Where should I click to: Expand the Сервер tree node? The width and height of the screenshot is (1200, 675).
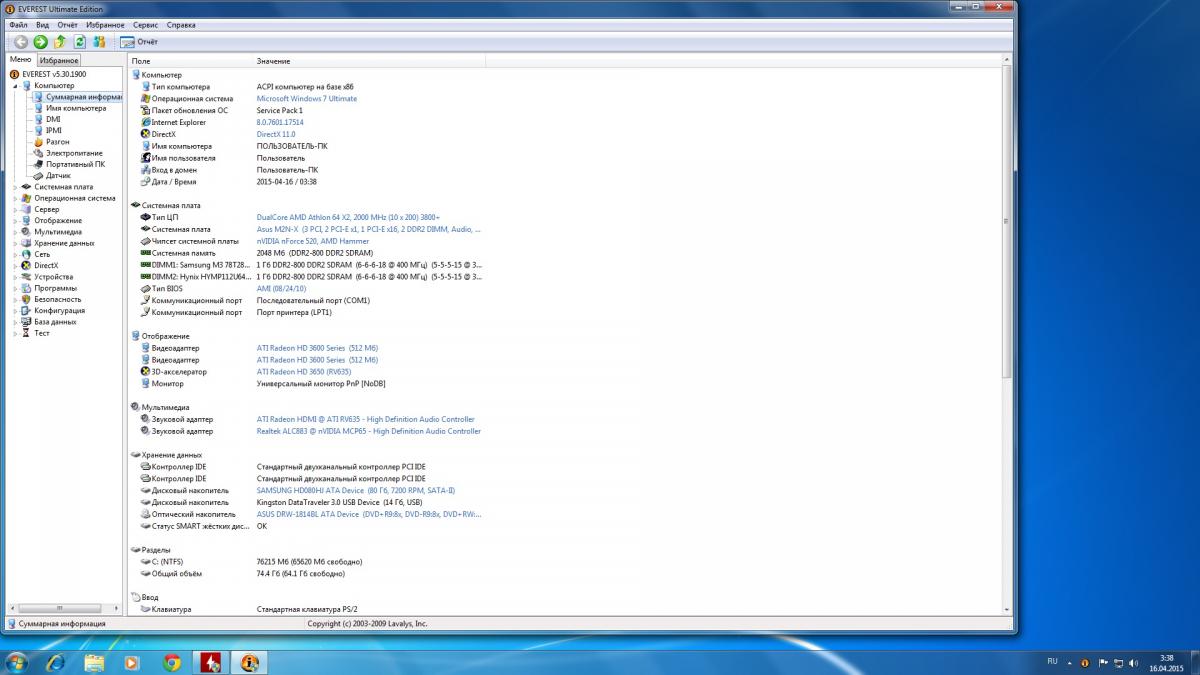pyautogui.click(x=15, y=209)
